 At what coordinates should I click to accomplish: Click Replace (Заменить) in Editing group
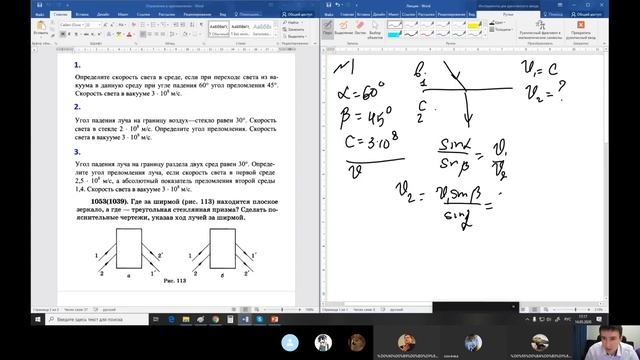tap(293, 29)
